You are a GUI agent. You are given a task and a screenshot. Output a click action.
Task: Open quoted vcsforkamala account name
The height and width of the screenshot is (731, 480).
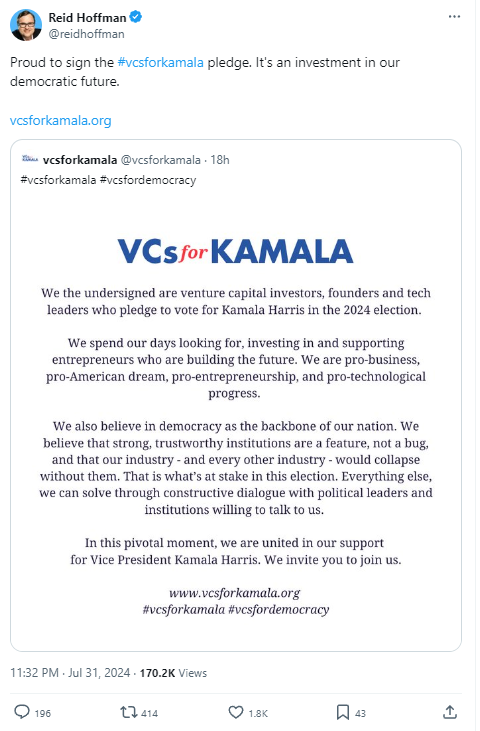[80, 160]
